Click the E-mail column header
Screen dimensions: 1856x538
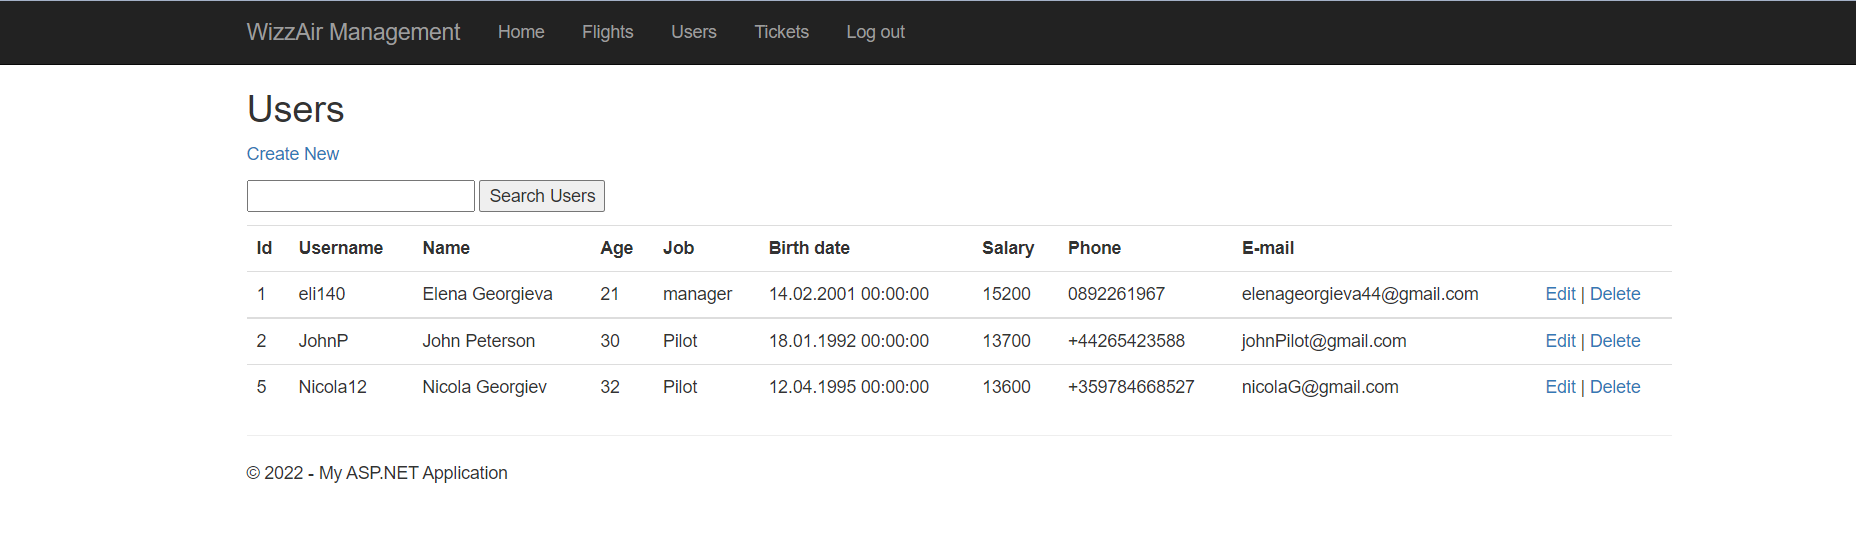1268,248
